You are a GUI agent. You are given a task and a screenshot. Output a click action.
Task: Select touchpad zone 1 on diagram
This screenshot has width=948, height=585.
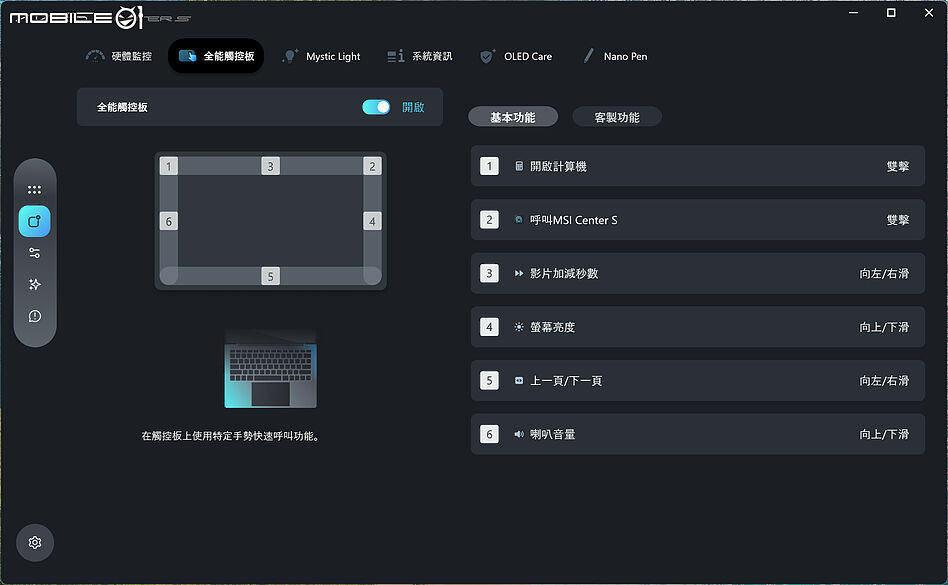pyautogui.click(x=169, y=166)
